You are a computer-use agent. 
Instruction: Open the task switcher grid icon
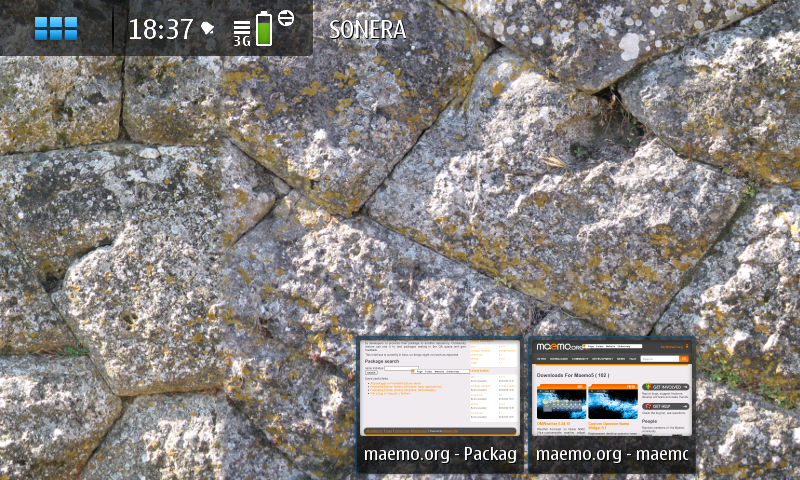point(56,28)
